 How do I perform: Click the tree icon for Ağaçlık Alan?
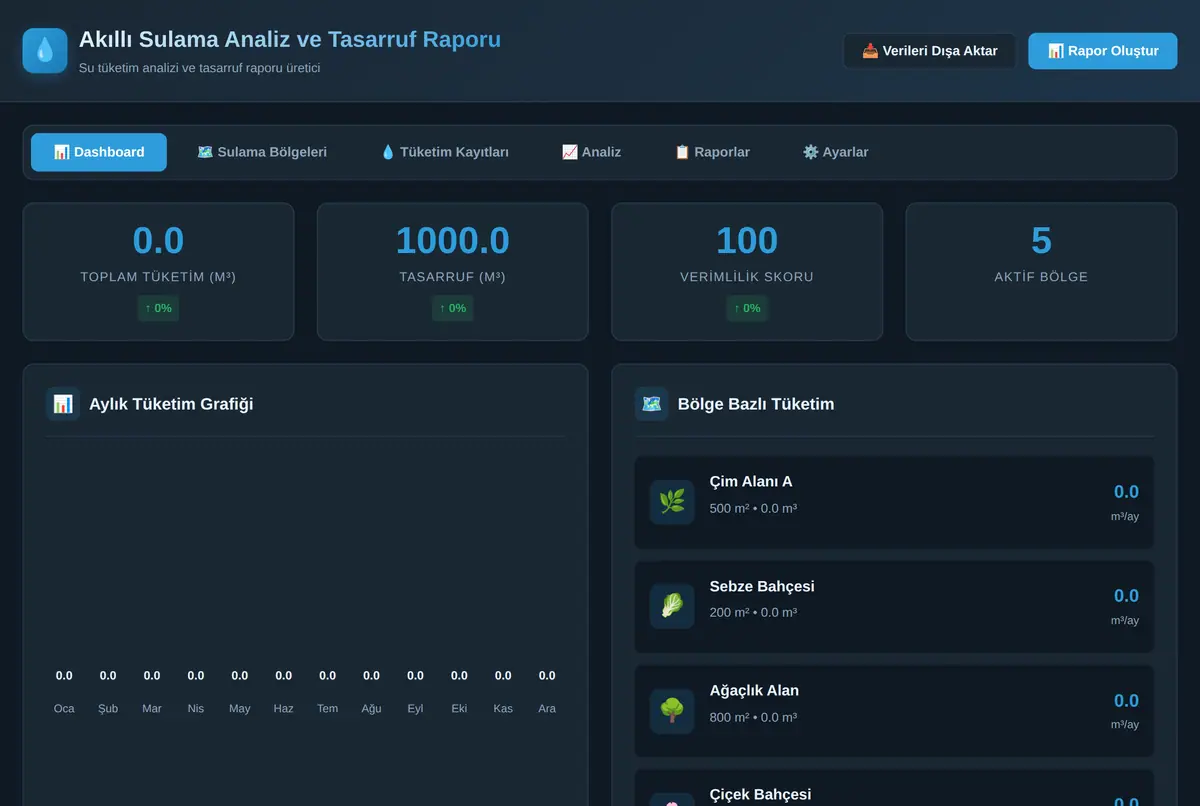click(x=672, y=711)
